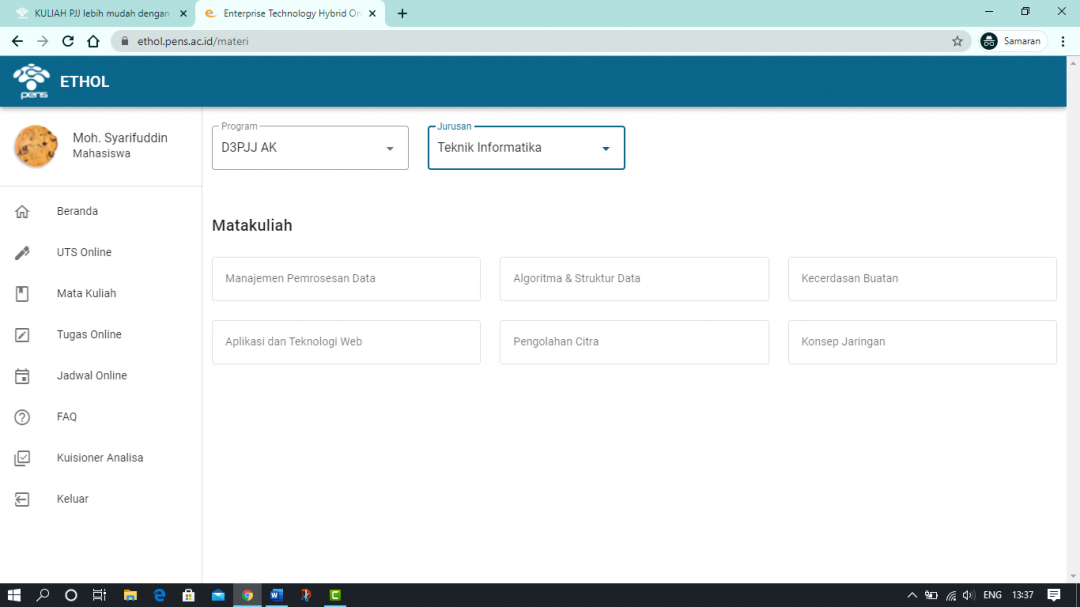Click the profile photo of Moh. Syarifuddin
The width and height of the screenshot is (1080, 607).
tap(36, 146)
